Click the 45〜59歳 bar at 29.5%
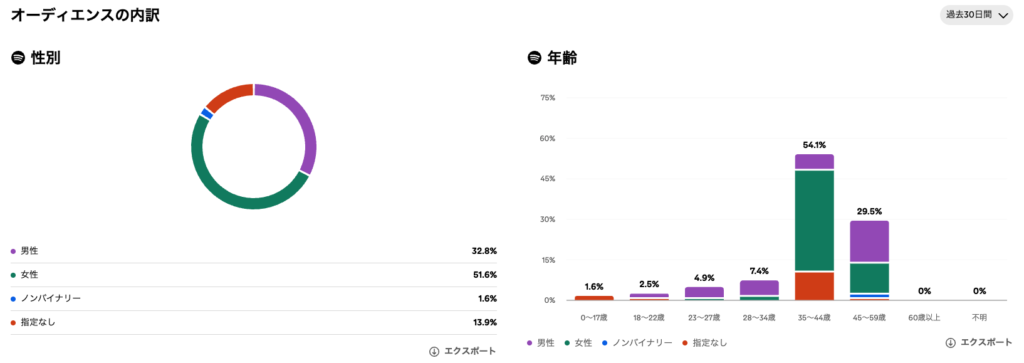This screenshot has height=363, width=1024. click(x=869, y=260)
